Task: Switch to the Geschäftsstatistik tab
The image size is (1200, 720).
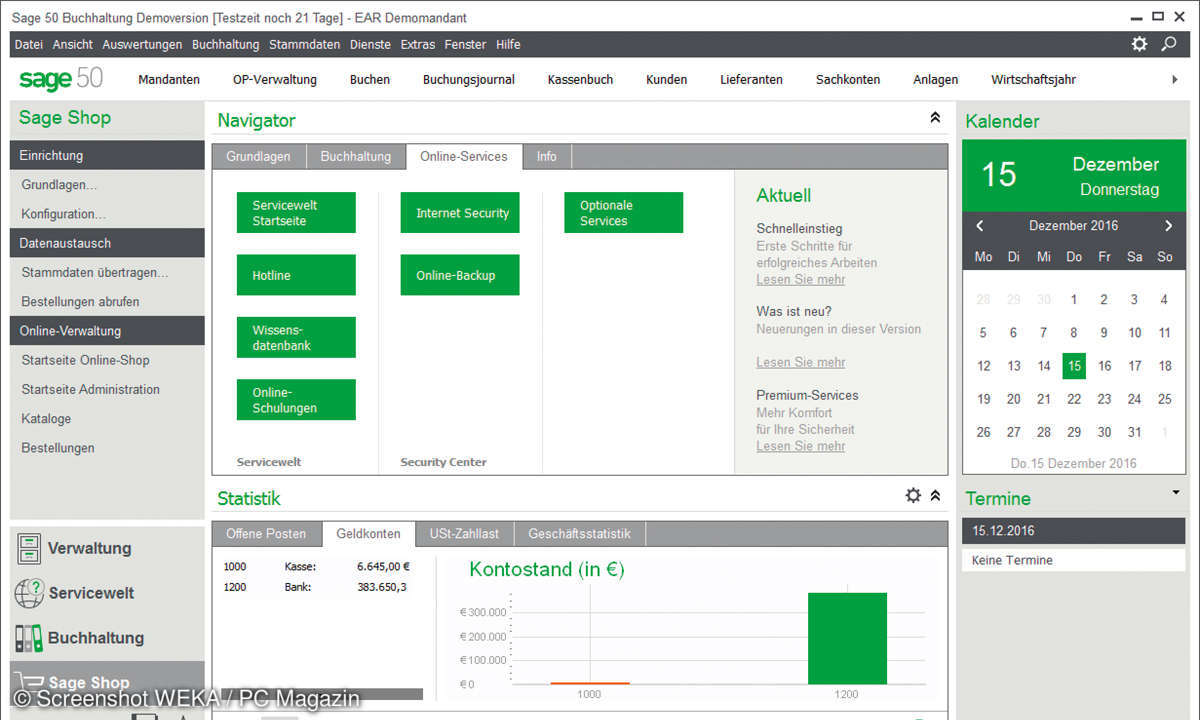Action: [580, 534]
